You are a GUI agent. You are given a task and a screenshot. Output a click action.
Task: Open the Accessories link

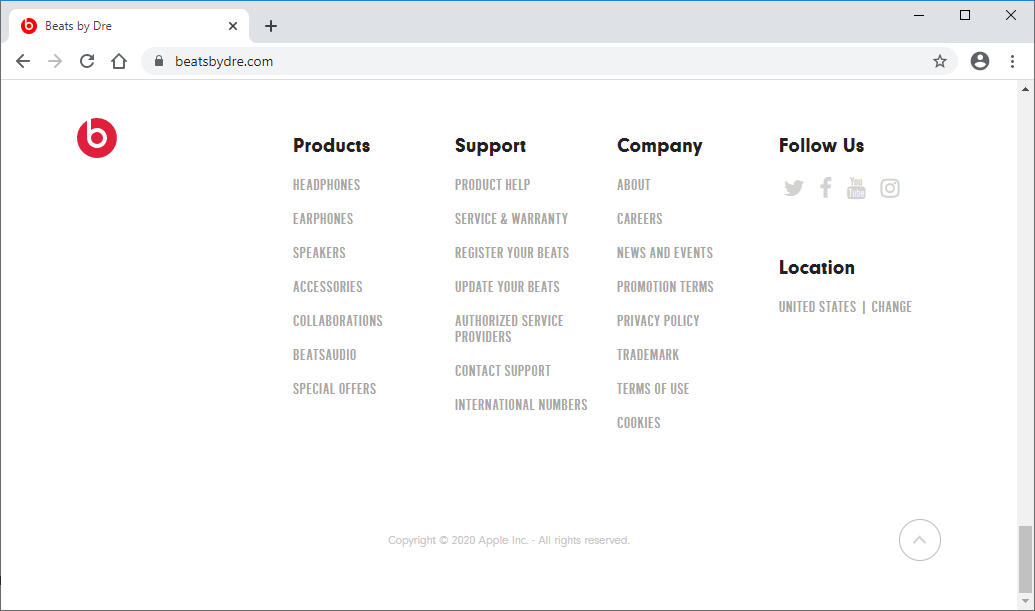328,286
